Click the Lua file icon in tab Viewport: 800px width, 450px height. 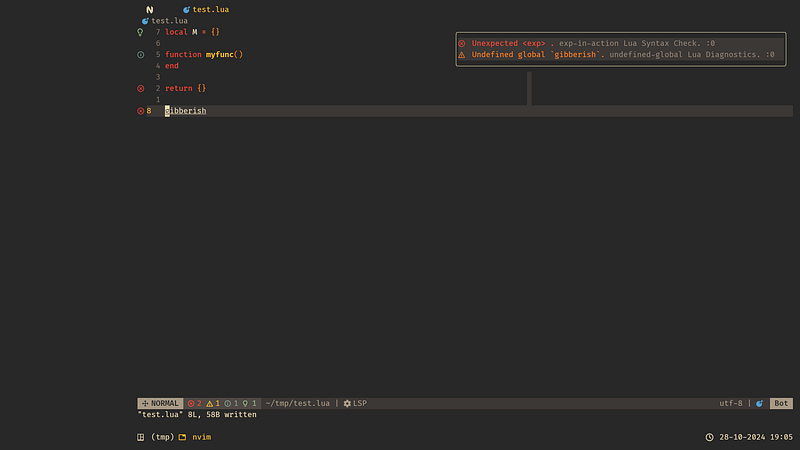coord(186,10)
